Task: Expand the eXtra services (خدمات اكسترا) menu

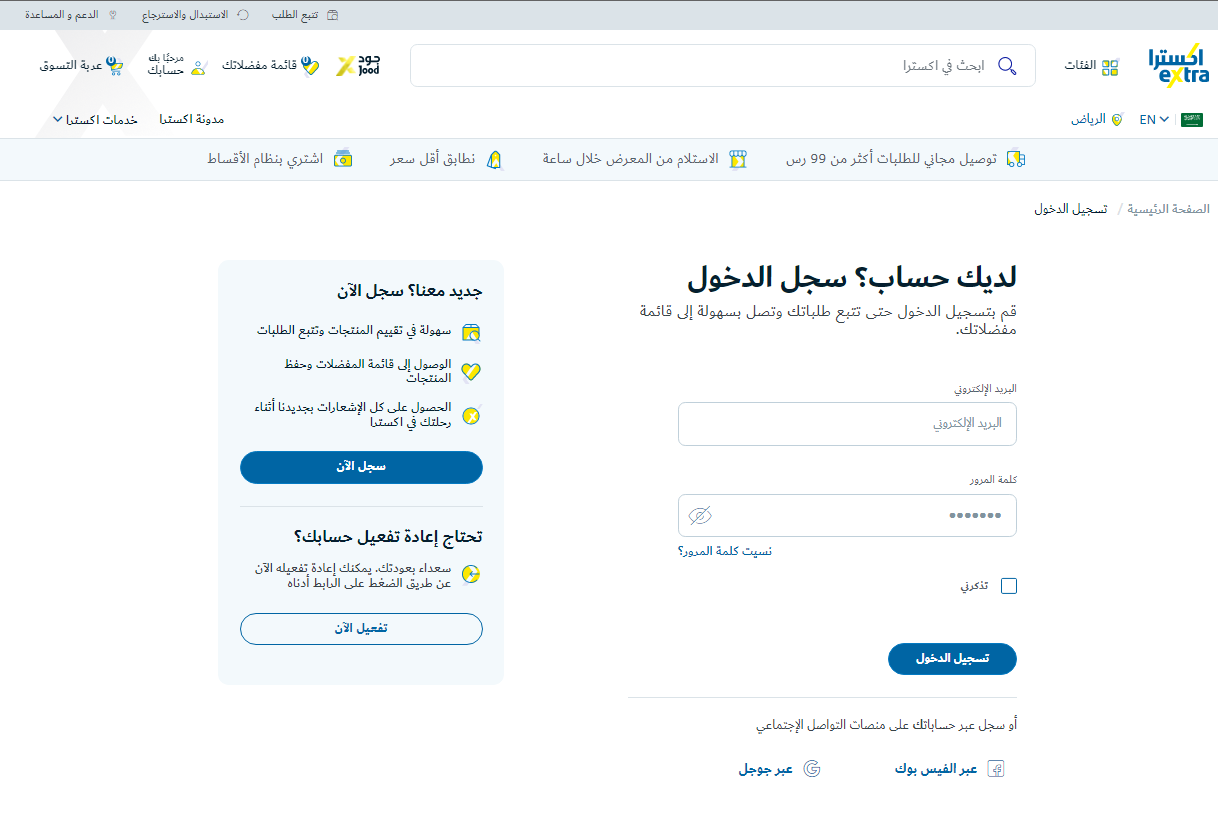Action: click(95, 120)
